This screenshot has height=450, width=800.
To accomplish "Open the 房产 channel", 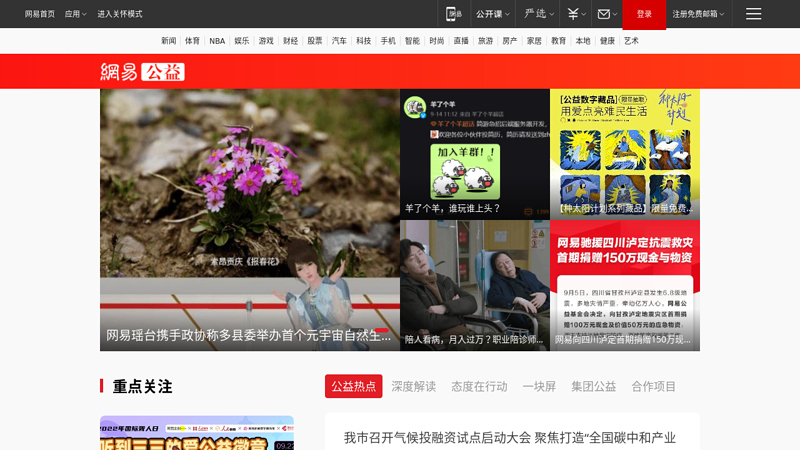I will 510,41.
